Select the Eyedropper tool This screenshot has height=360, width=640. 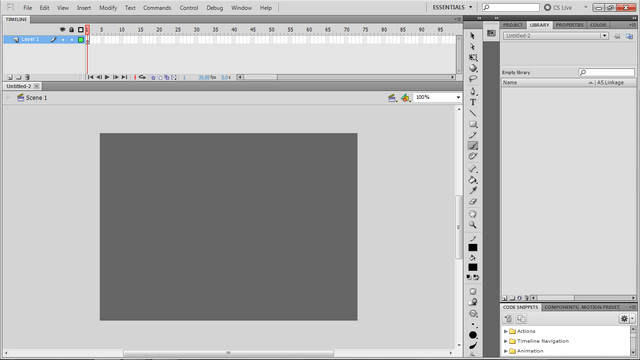click(x=473, y=191)
